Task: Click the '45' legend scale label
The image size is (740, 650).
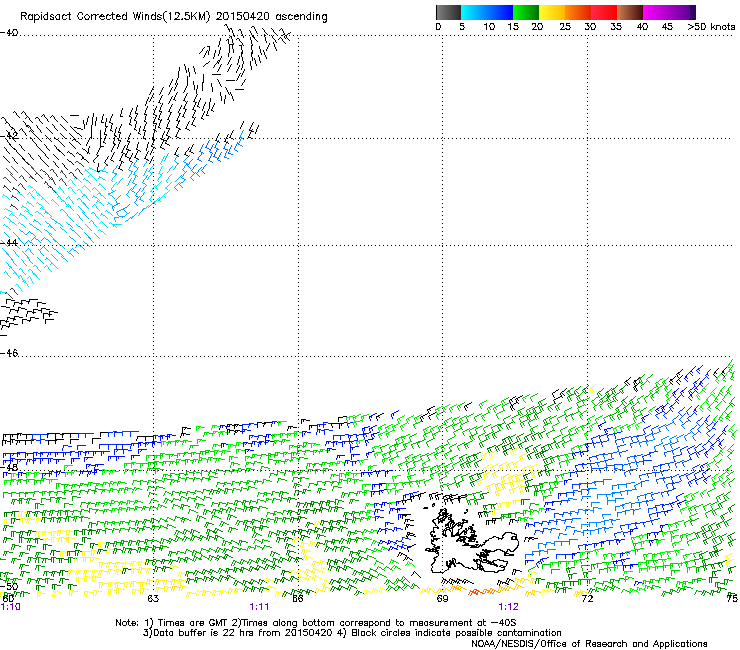Action: 667,27
